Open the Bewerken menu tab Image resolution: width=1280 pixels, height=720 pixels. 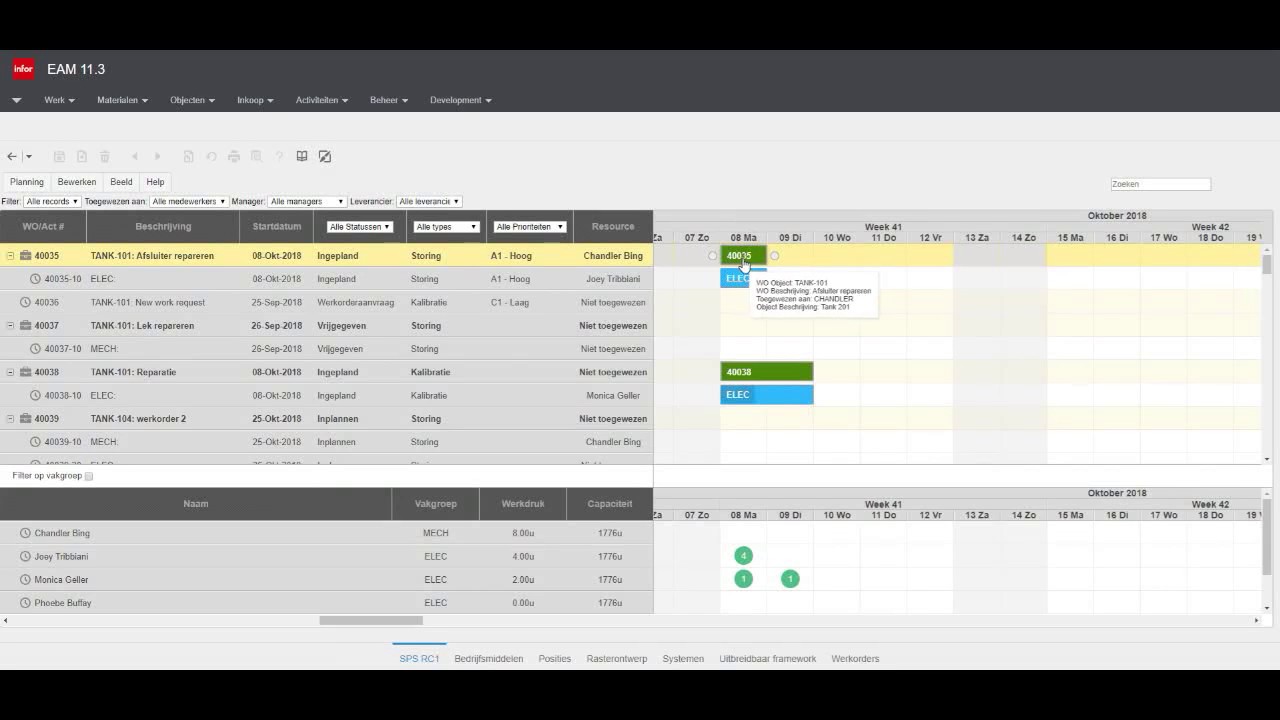(x=77, y=182)
